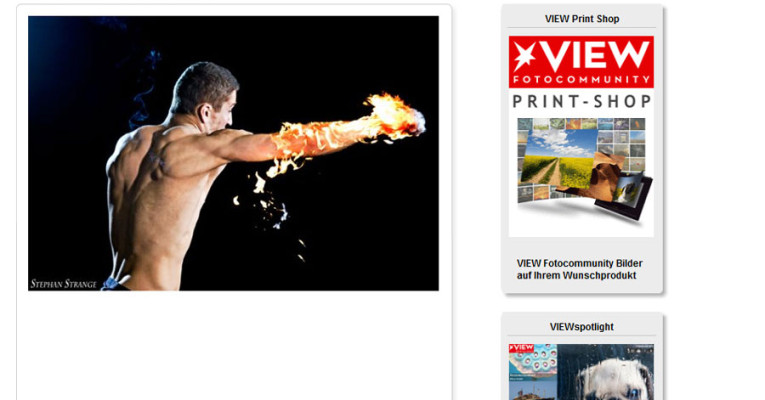The height and width of the screenshot is (400, 765).
Task: Open the boxer with flaming arm photo
Action: 233,153
